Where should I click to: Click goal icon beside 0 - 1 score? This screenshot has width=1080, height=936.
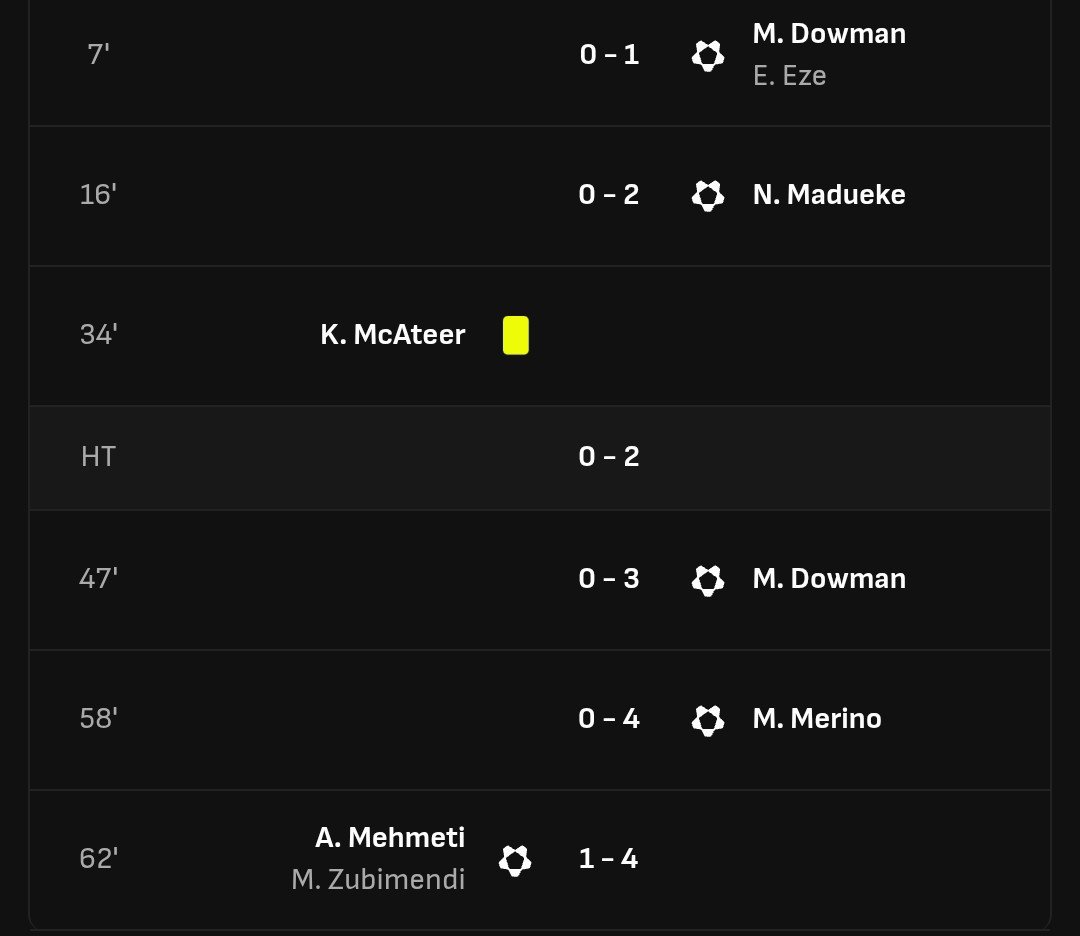tap(707, 56)
